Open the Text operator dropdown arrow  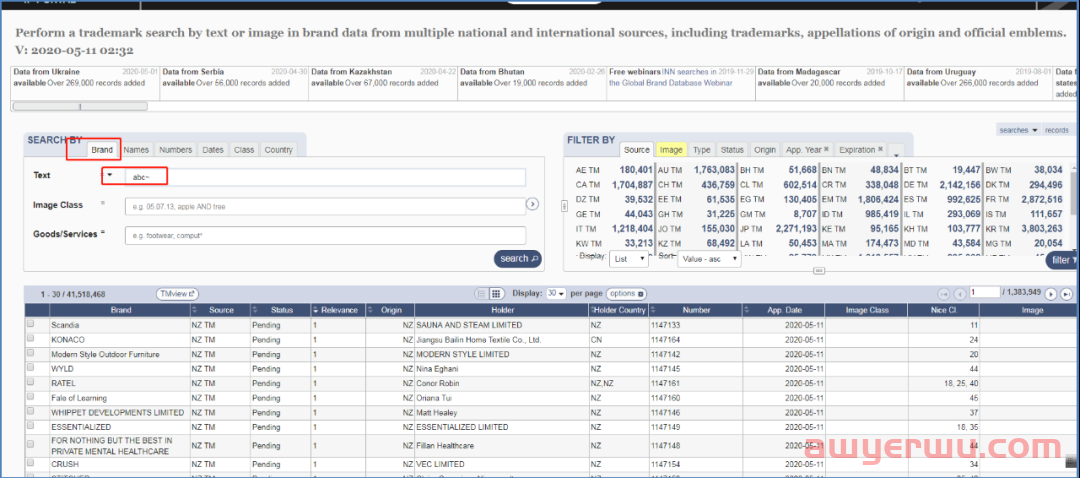click(x=110, y=176)
